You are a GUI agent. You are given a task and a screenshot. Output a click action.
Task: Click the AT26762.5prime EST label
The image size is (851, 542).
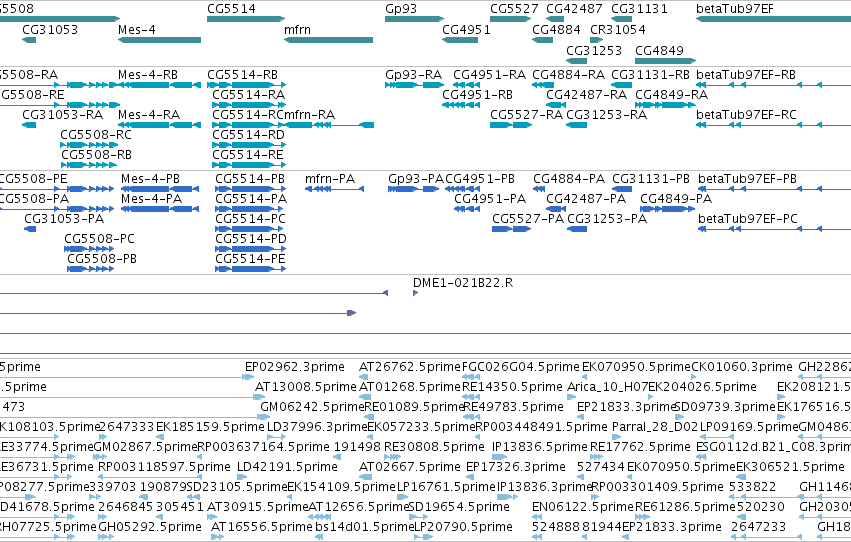point(410,367)
